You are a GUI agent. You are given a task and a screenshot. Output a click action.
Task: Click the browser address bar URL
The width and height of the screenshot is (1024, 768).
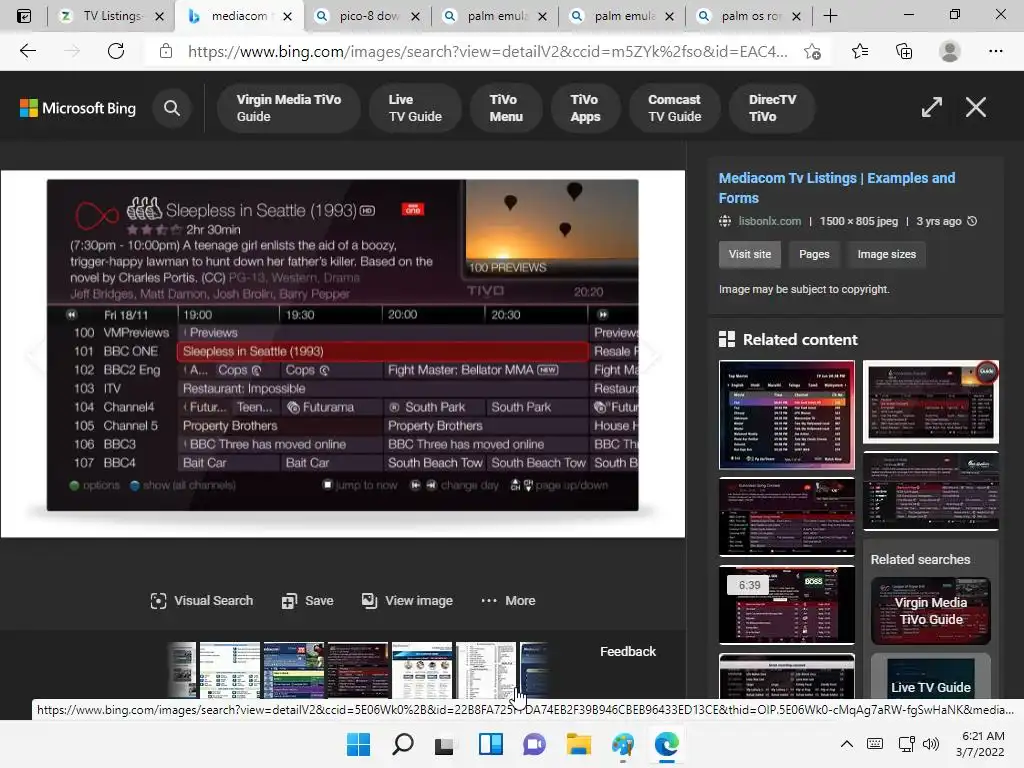tap(487, 51)
